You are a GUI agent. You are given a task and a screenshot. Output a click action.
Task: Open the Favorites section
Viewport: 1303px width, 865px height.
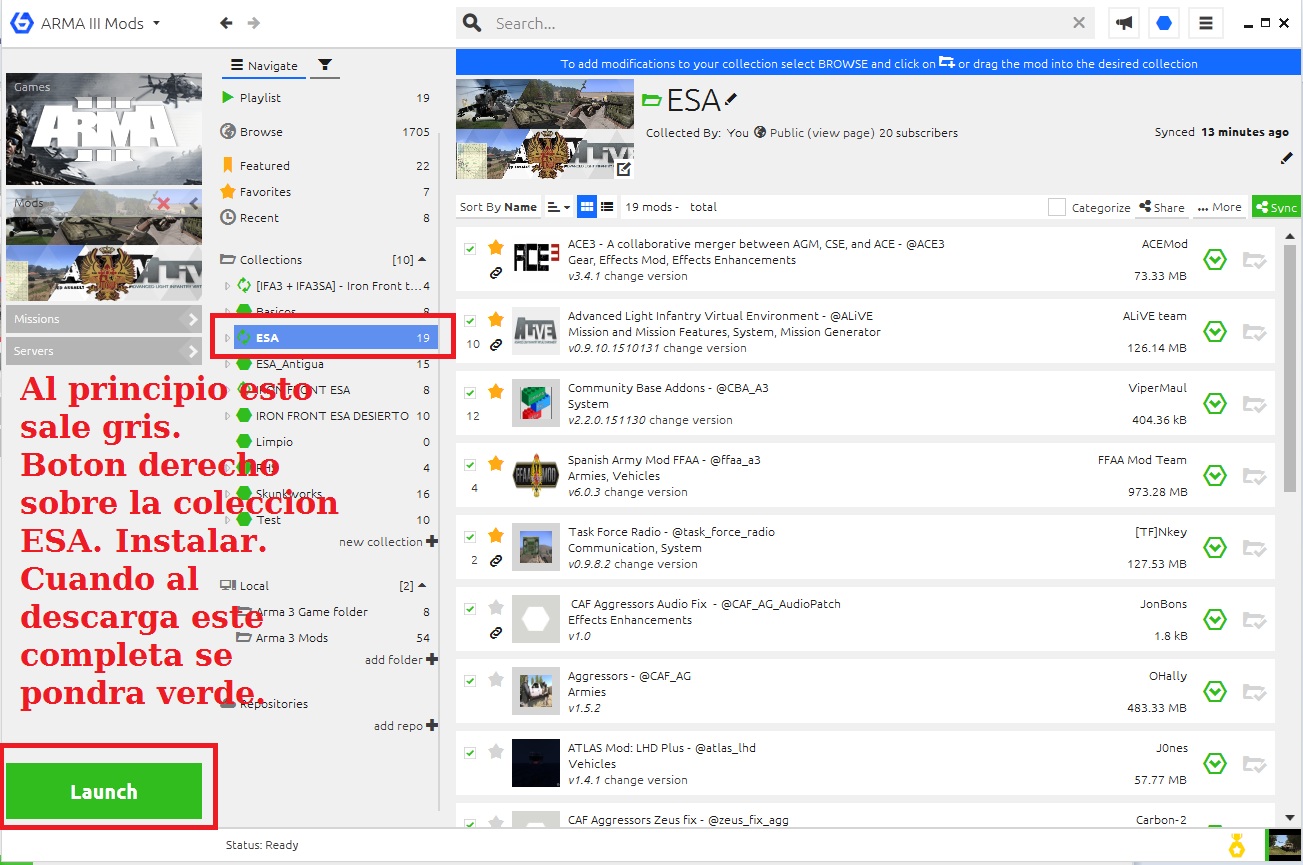pyautogui.click(x=326, y=192)
